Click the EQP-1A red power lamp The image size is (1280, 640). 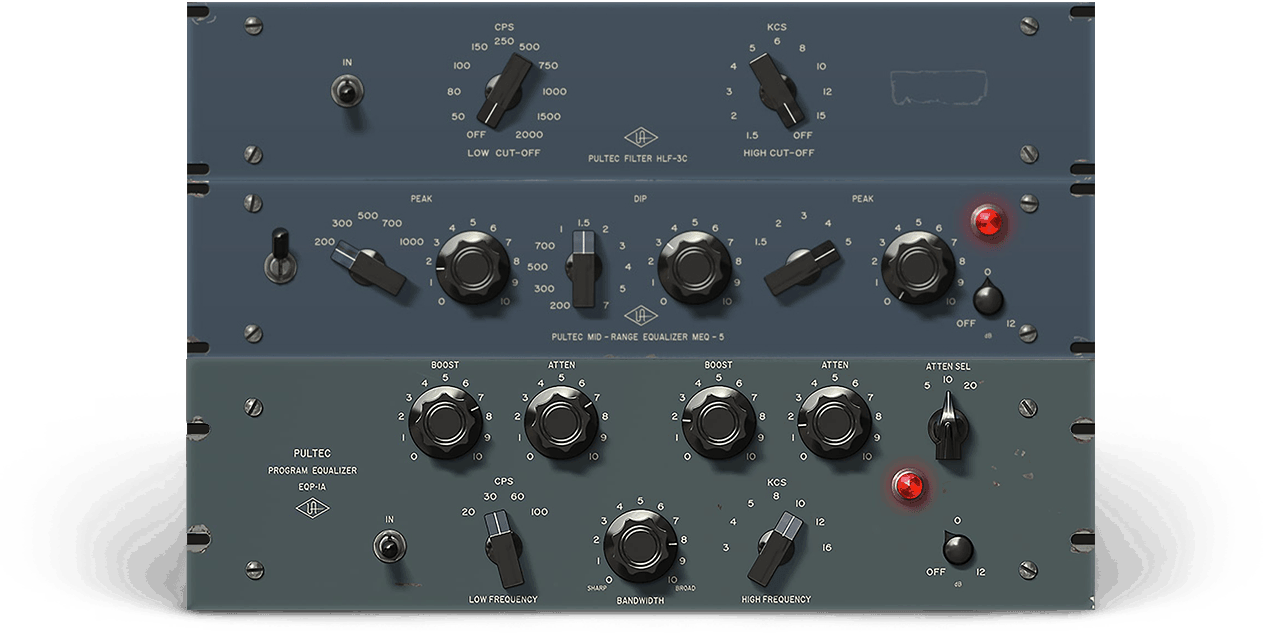(x=909, y=487)
